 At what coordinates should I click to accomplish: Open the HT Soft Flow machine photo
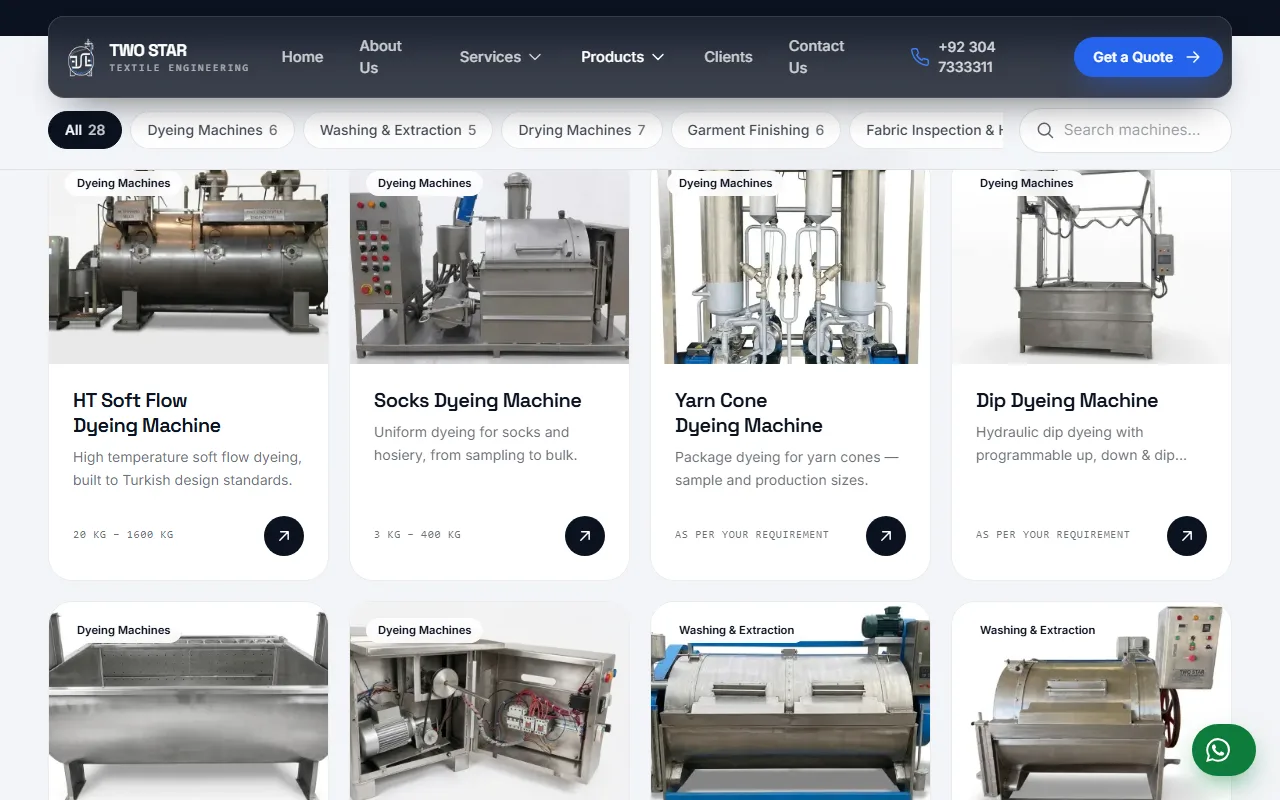click(188, 267)
